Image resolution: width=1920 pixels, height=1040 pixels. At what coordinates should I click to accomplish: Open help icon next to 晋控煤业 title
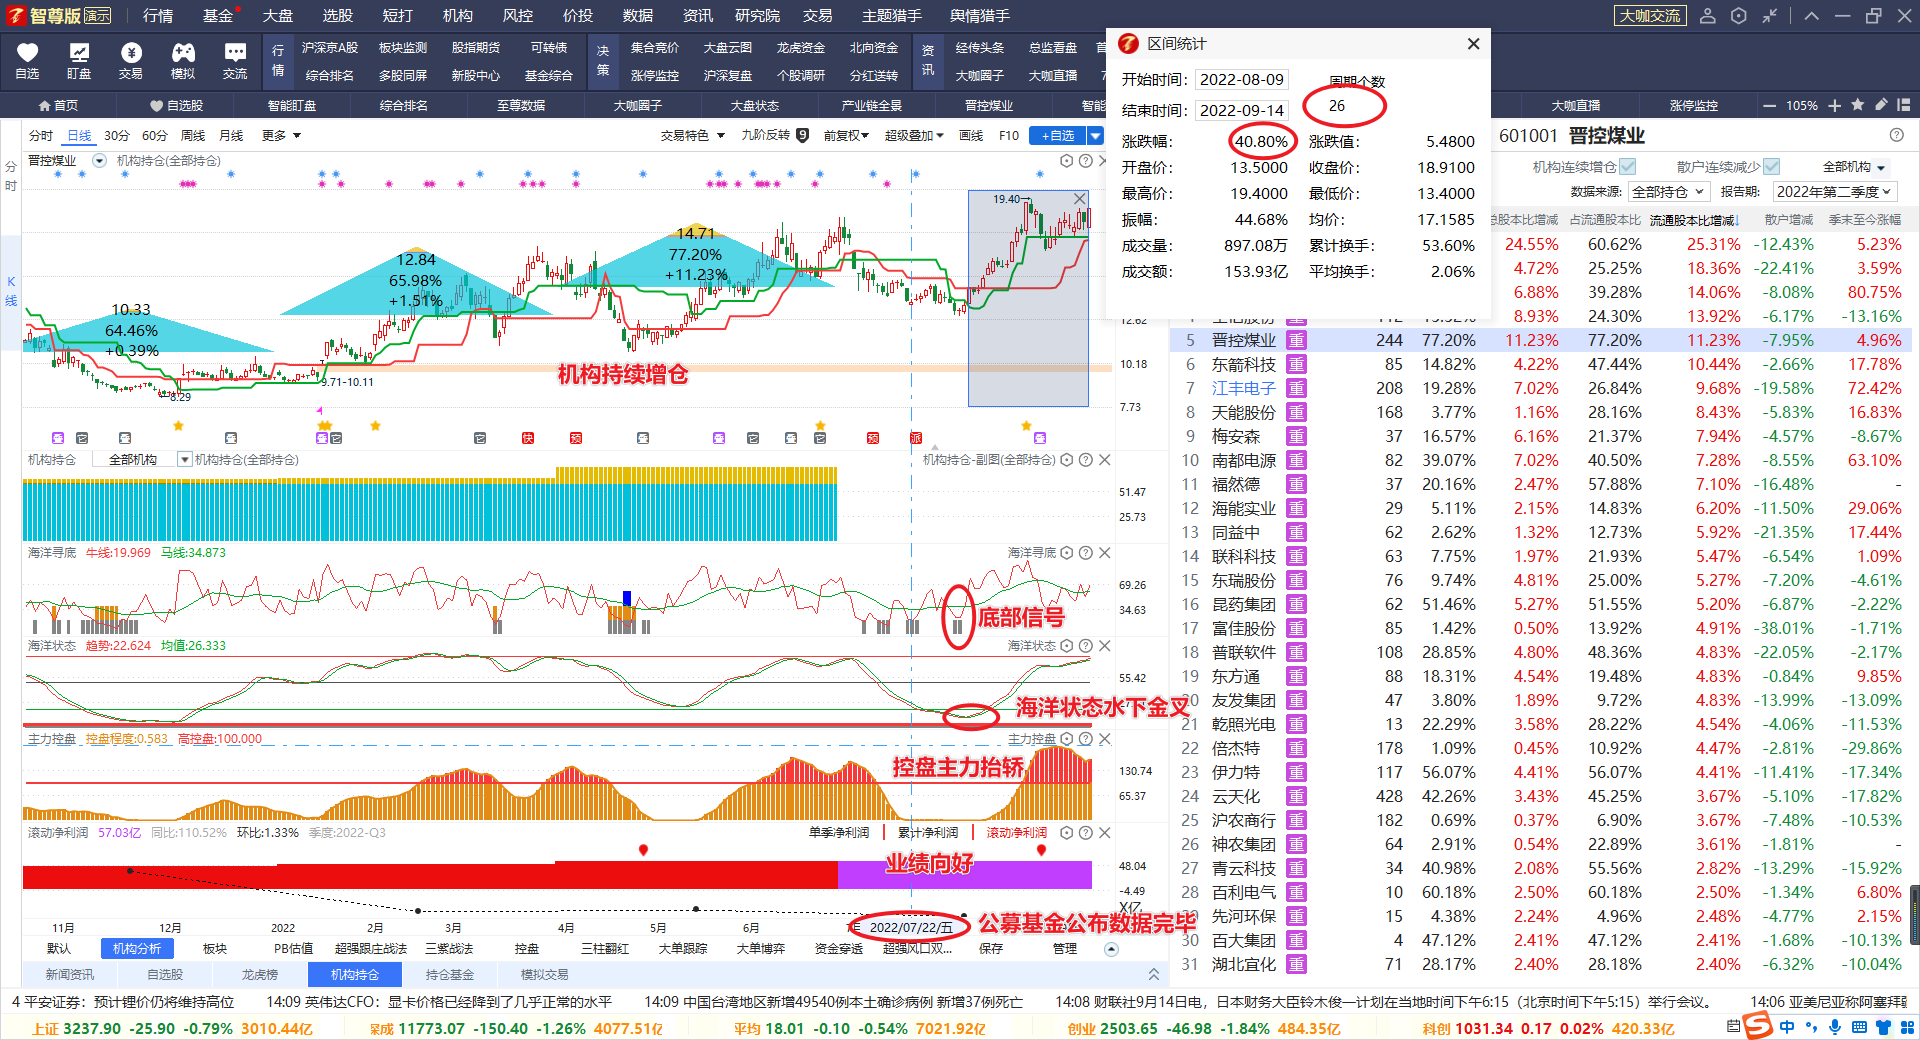point(1896,135)
